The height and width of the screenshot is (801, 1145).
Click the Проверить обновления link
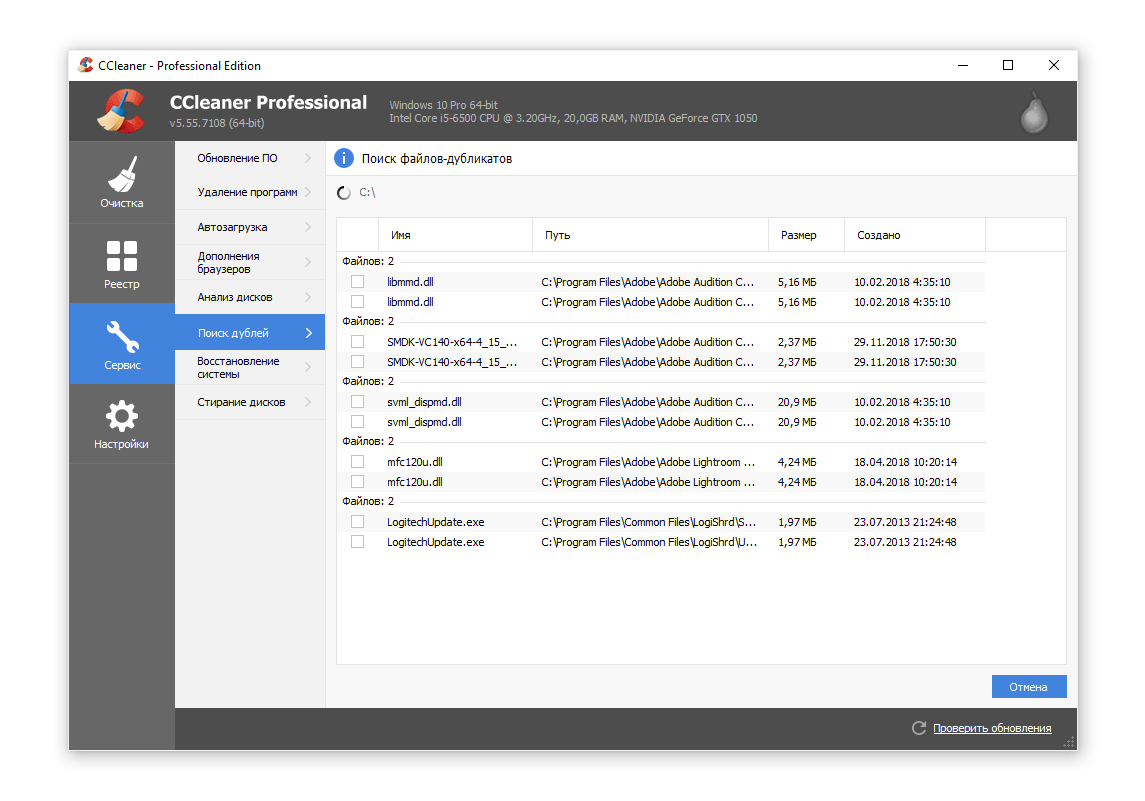point(992,728)
